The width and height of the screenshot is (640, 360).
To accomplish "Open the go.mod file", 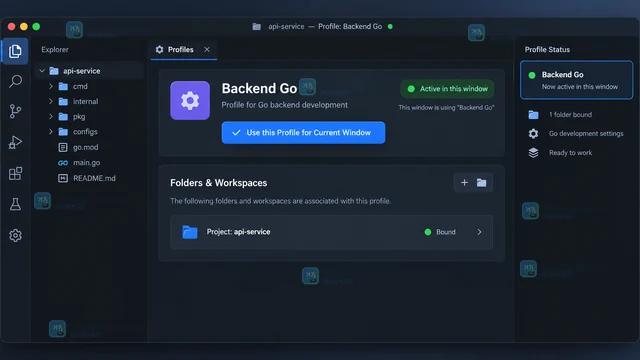I will pos(86,147).
